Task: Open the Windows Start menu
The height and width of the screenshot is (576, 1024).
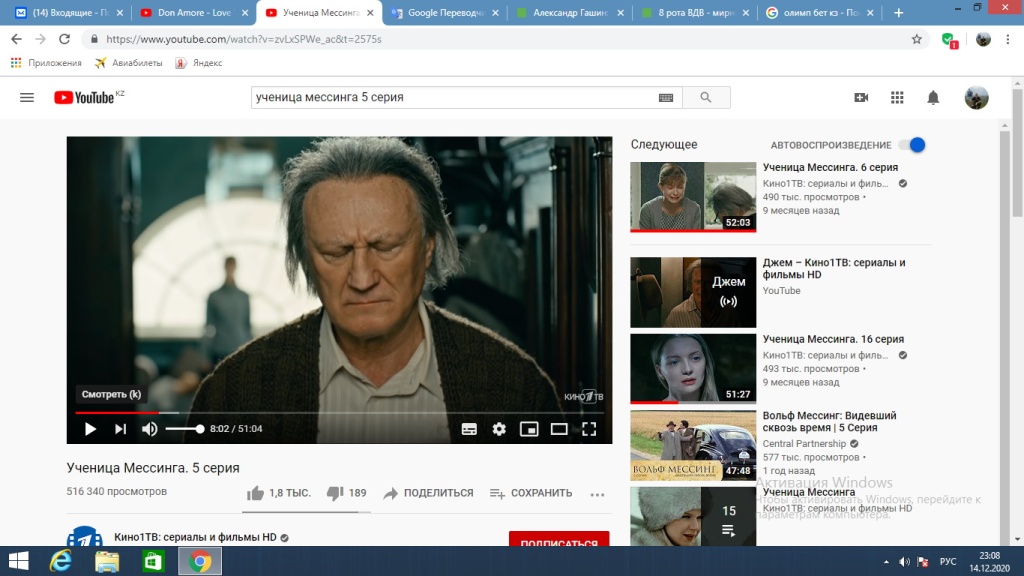Action: coord(18,561)
